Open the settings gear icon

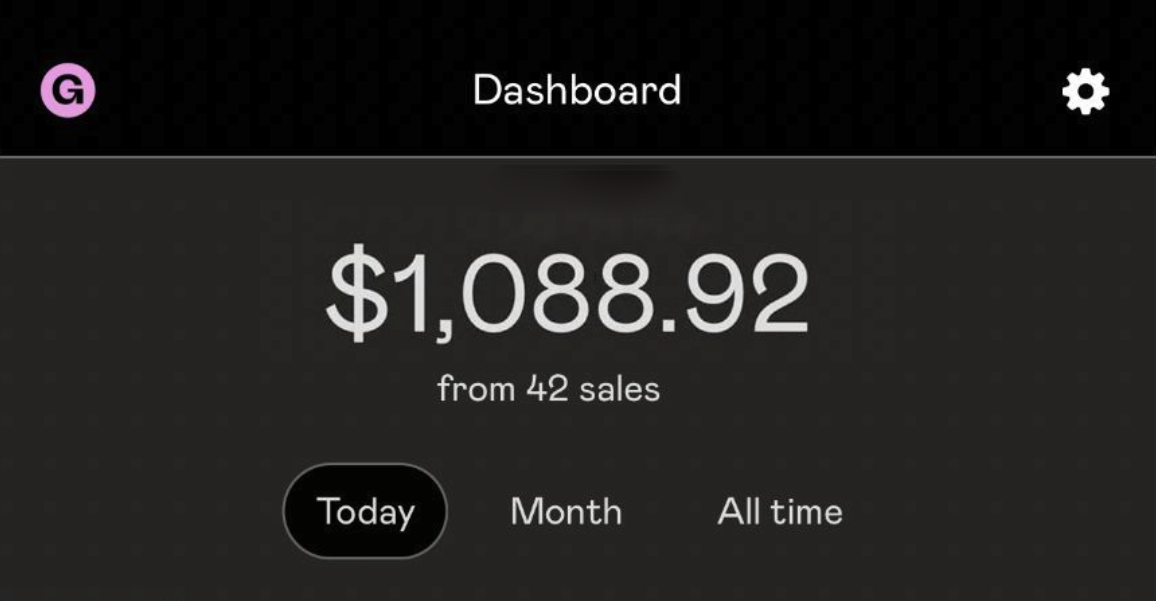(1085, 91)
